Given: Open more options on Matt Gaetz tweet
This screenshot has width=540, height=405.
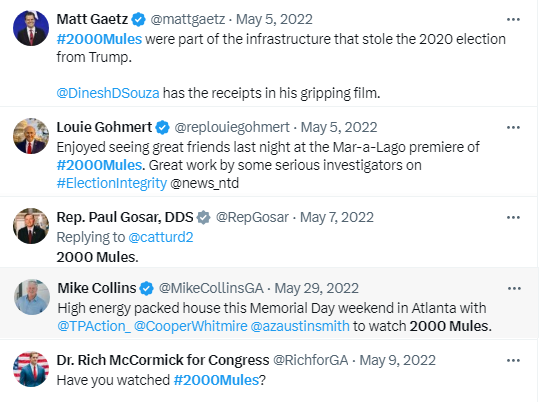Looking at the screenshot, I should (x=513, y=20).
